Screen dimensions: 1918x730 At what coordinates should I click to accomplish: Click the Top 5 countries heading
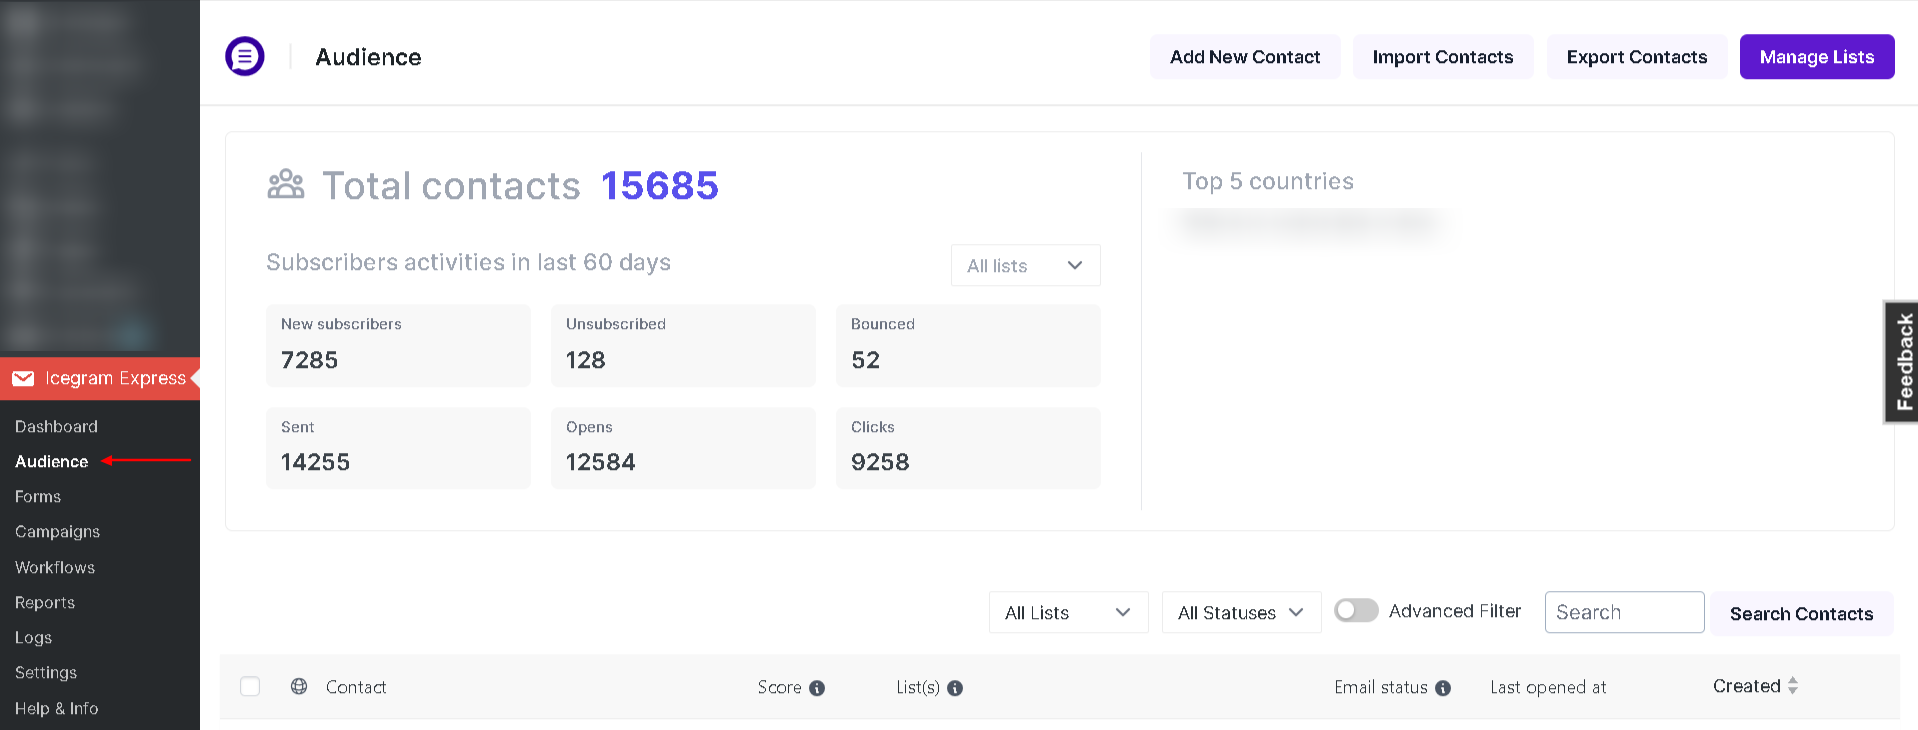(x=1268, y=181)
